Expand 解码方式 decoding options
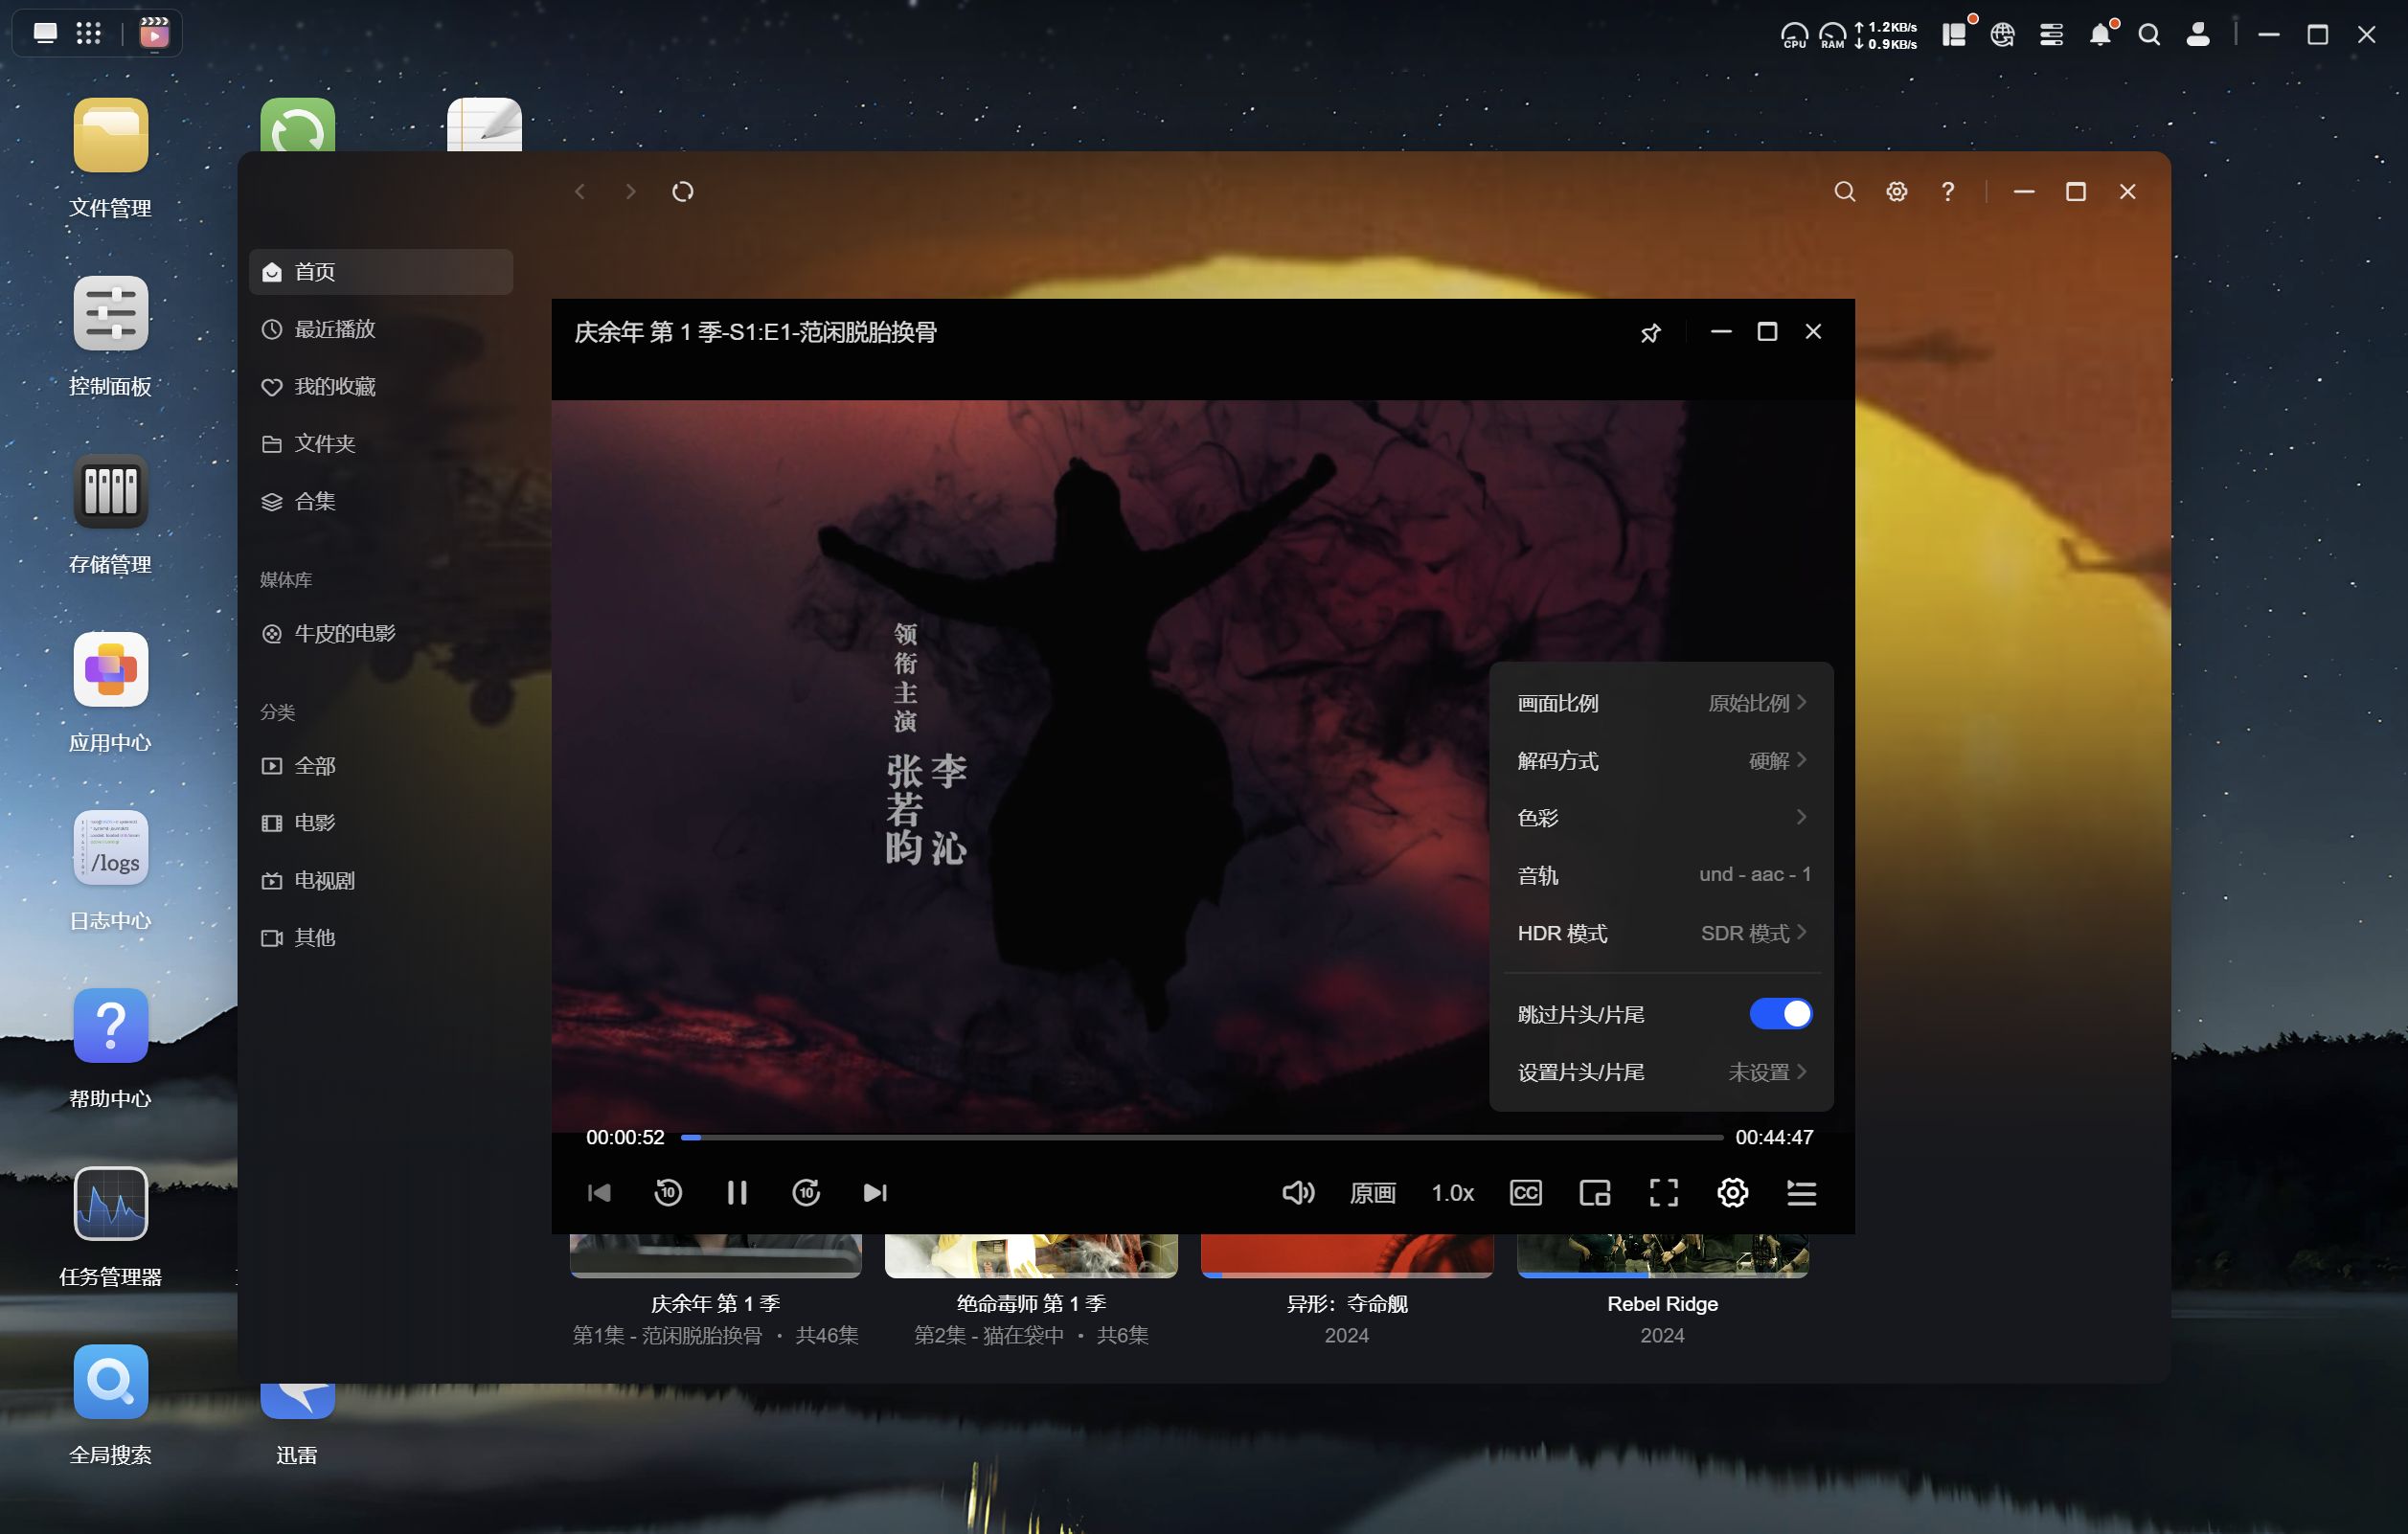This screenshot has width=2408, height=1534. tap(1660, 761)
